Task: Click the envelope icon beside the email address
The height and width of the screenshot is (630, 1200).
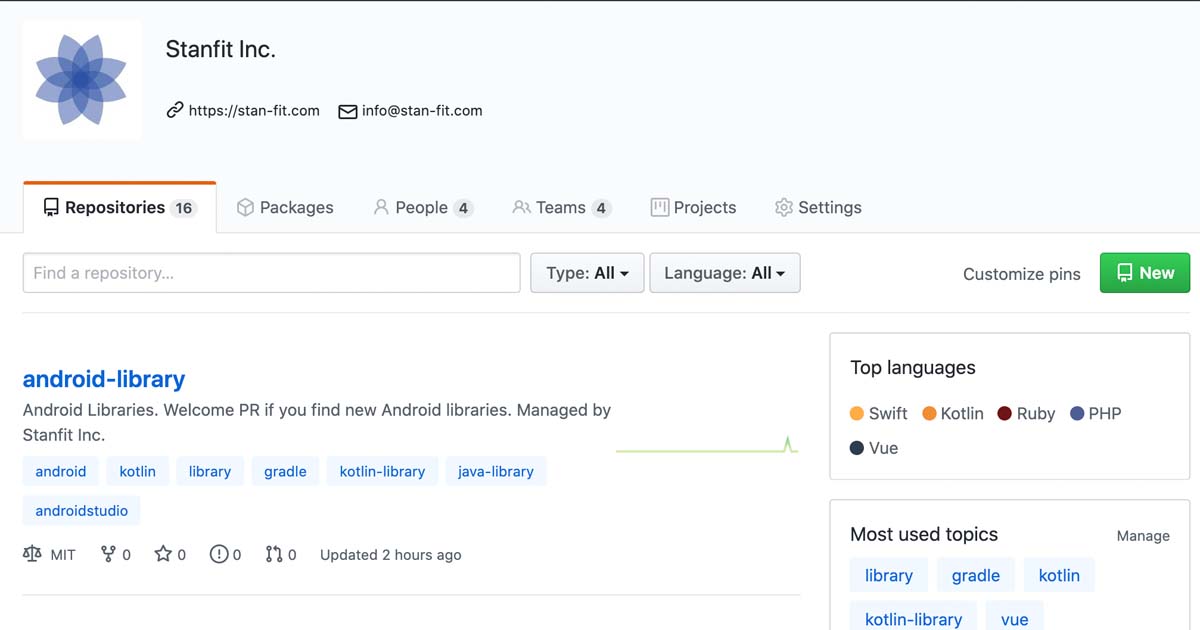Action: click(x=347, y=111)
